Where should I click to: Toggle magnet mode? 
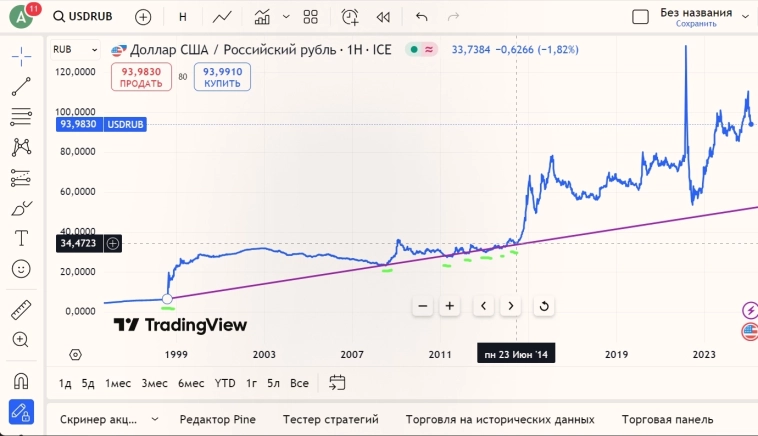[21, 381]
